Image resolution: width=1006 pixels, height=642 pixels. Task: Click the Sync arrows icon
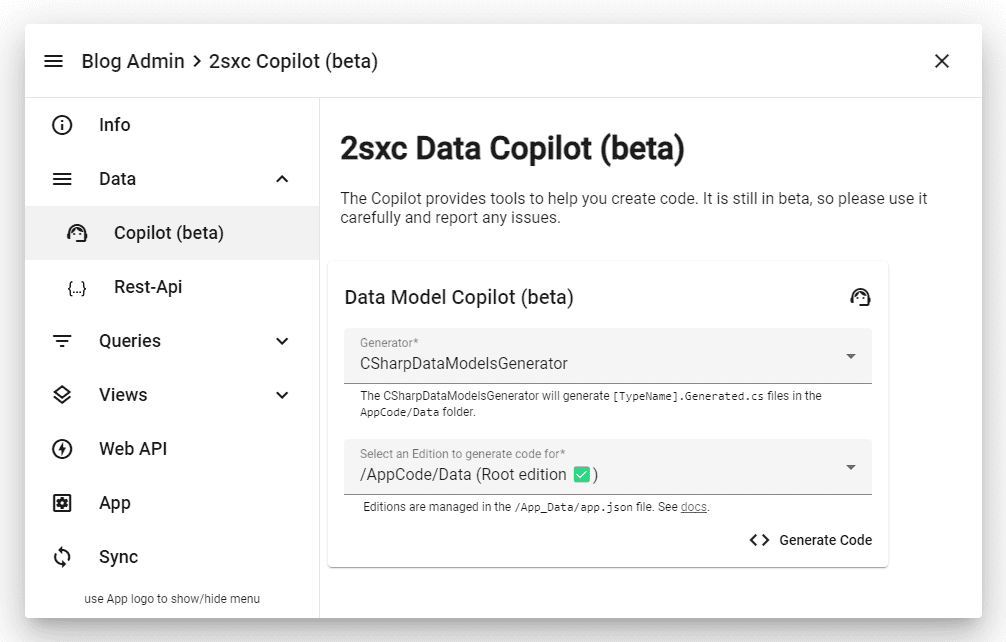pyautogui.click(x=62, y=557)
